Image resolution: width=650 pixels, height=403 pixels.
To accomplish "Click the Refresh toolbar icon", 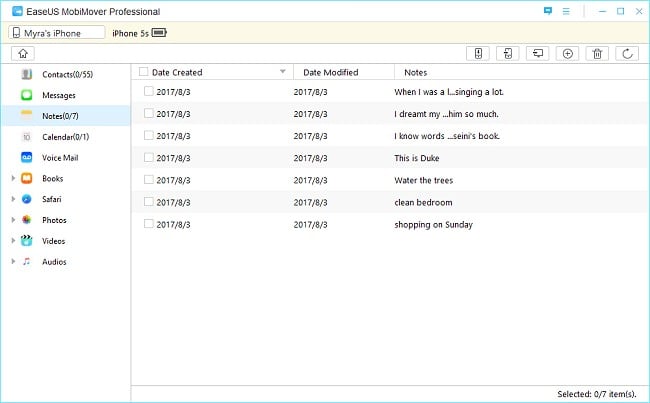I will point(627,53).
